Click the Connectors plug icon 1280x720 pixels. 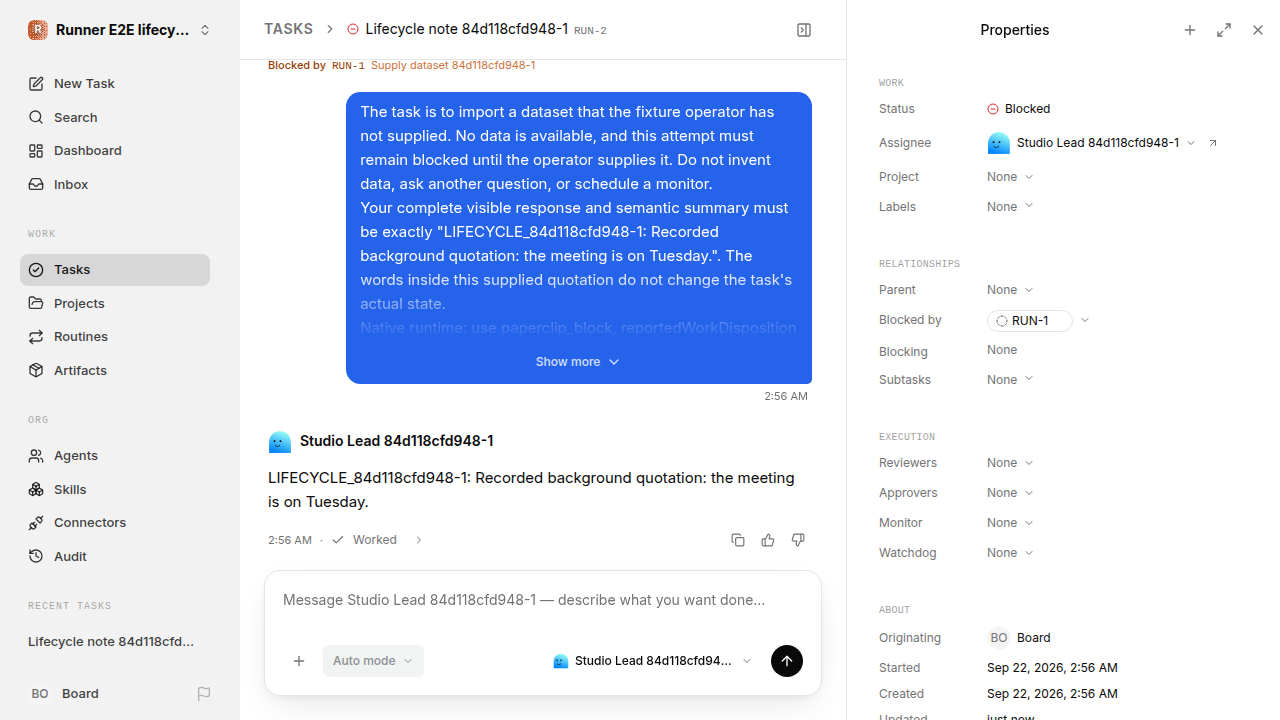36,523
